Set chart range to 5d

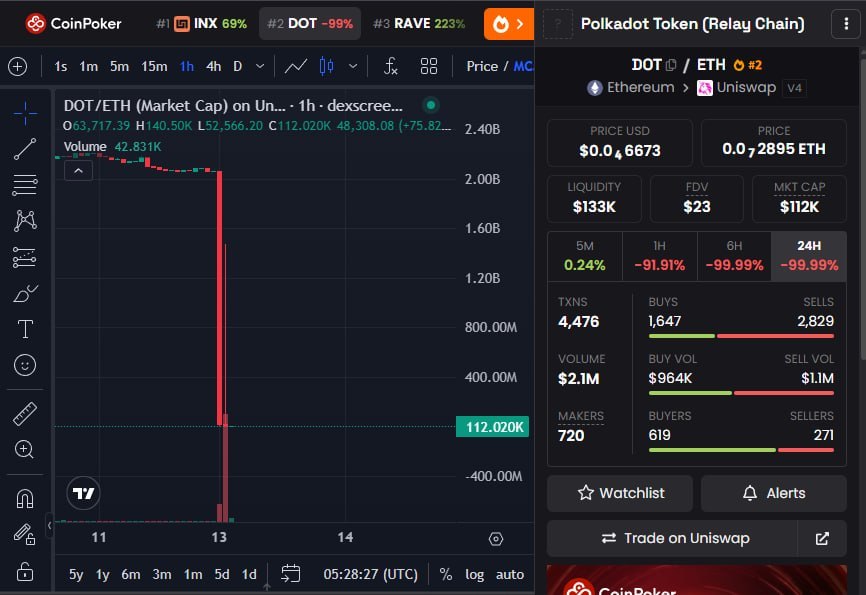point(222,574)
